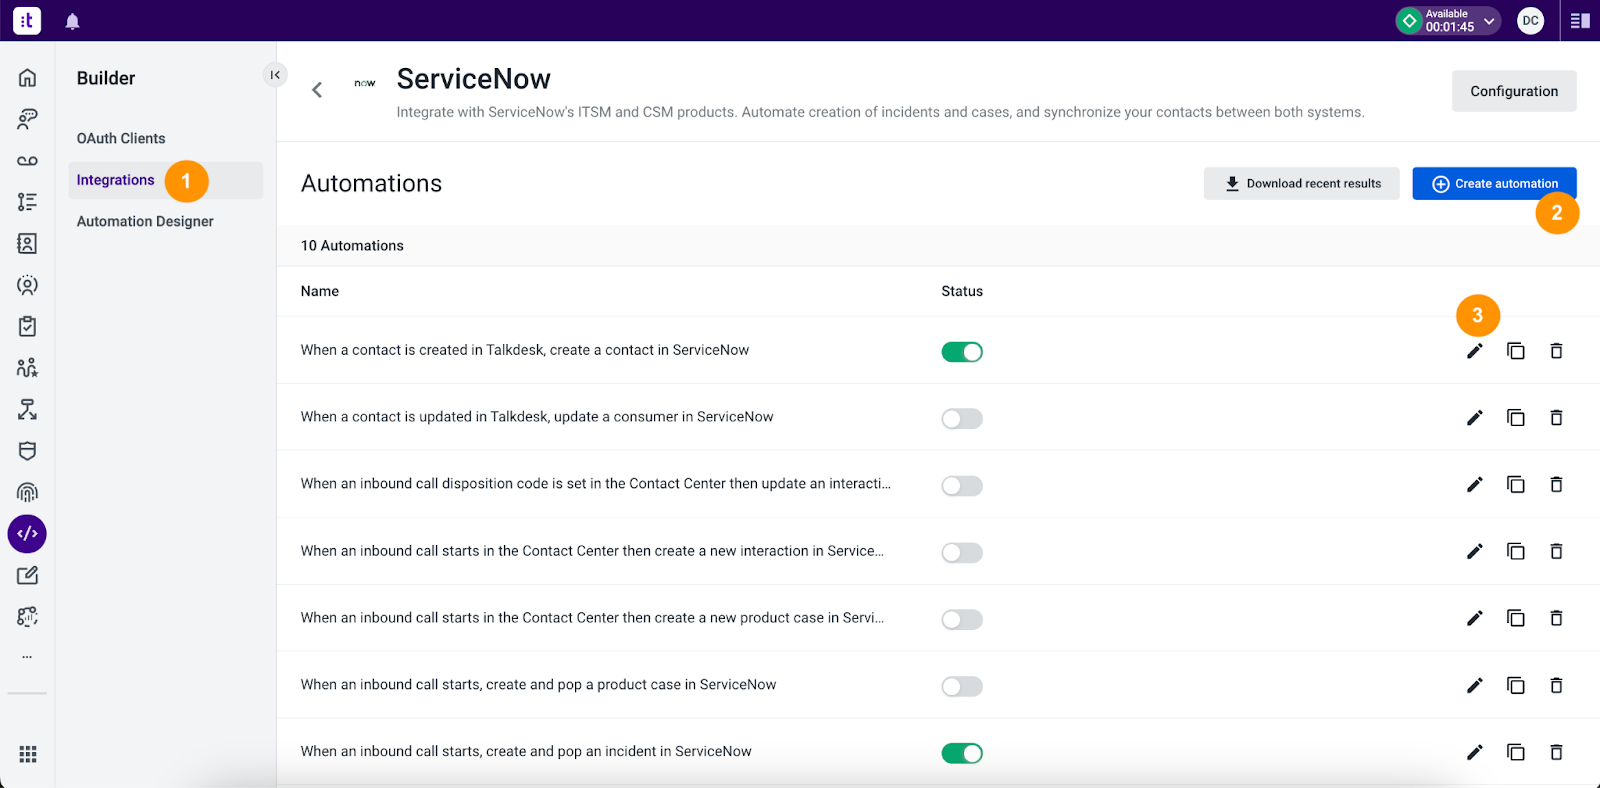Screen dimensions: 1600x788
Task: Duplicate the pop an incident automation
Action: (x=1516, y=753)
